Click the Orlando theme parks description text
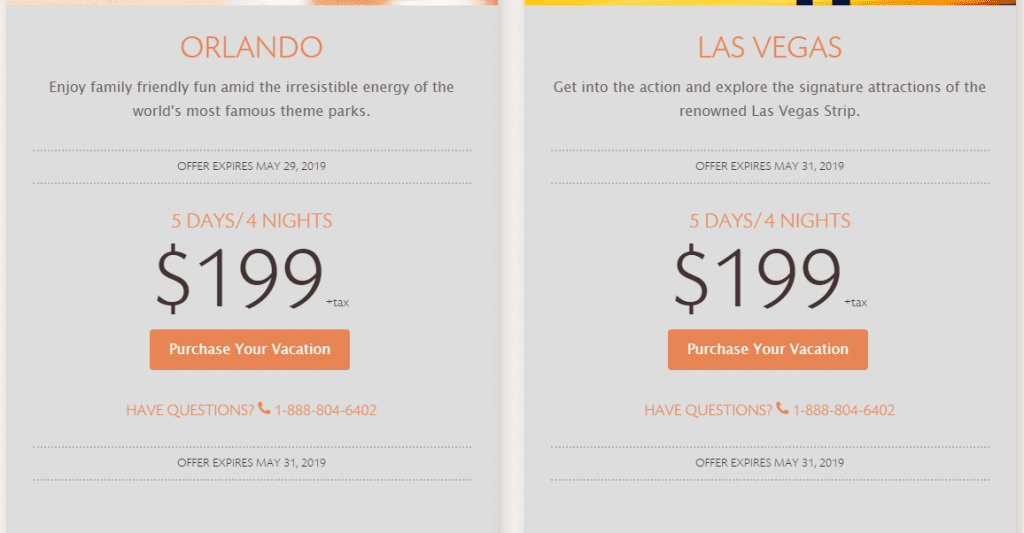 pos(251,99)
